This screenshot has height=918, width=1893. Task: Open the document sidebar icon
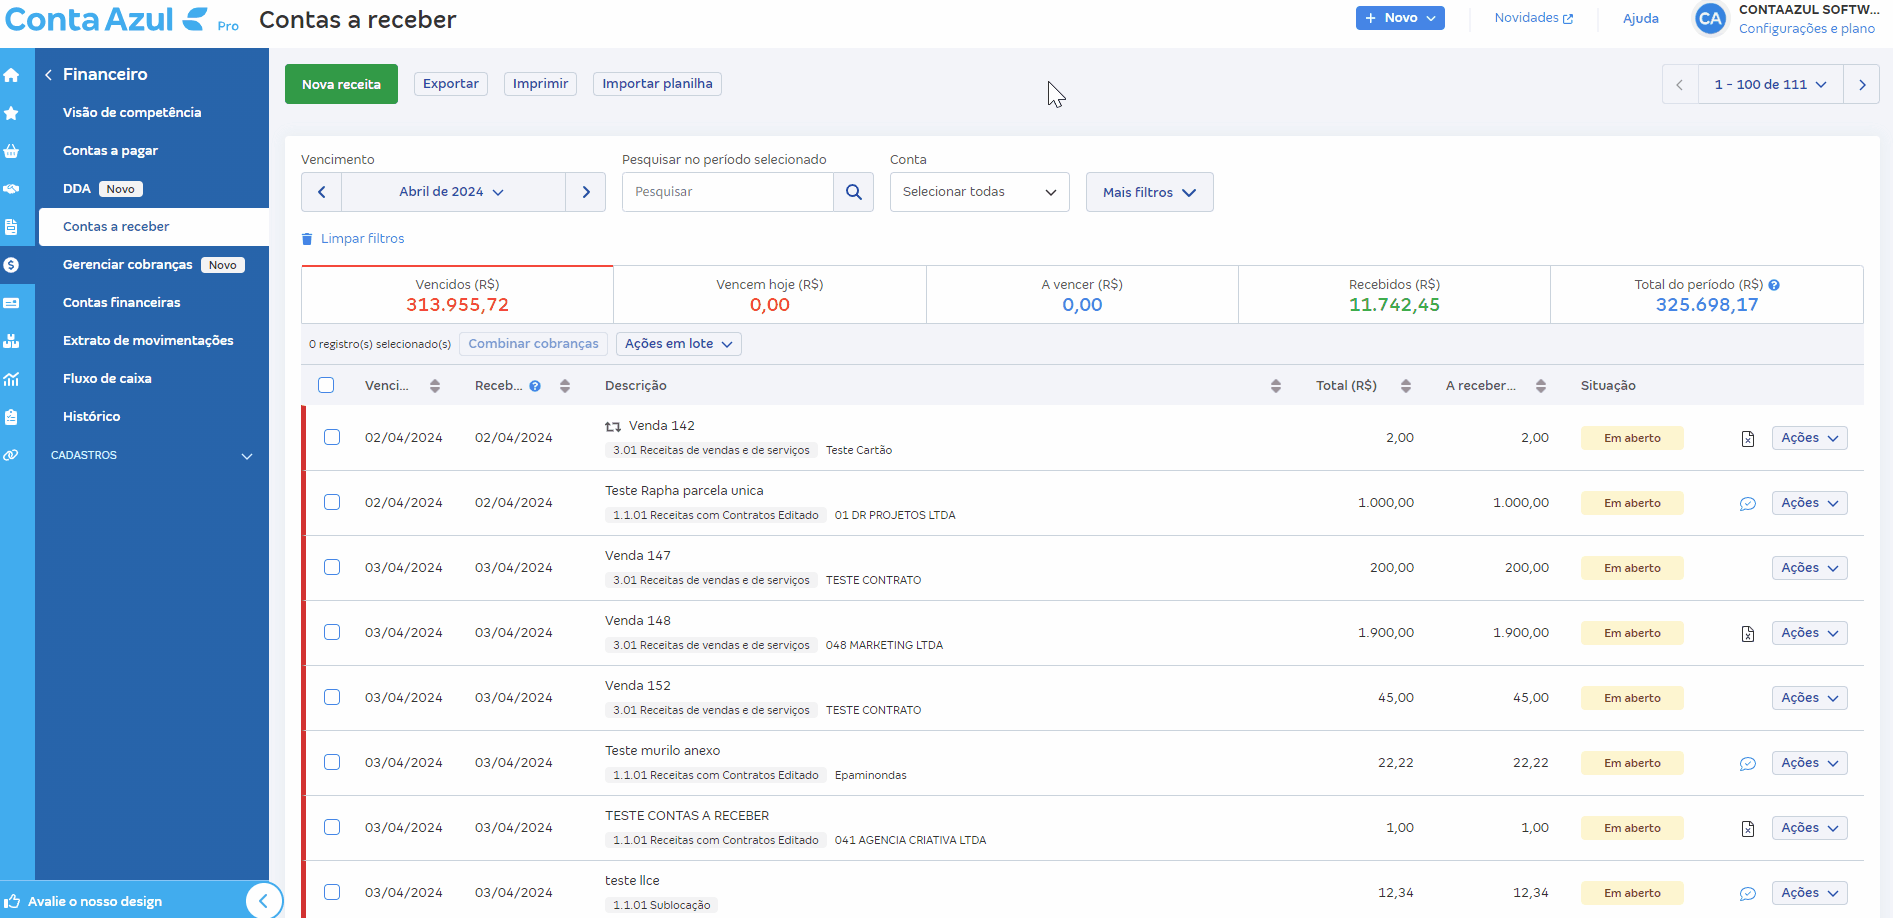pyautogui.click(x=11, y=227)
